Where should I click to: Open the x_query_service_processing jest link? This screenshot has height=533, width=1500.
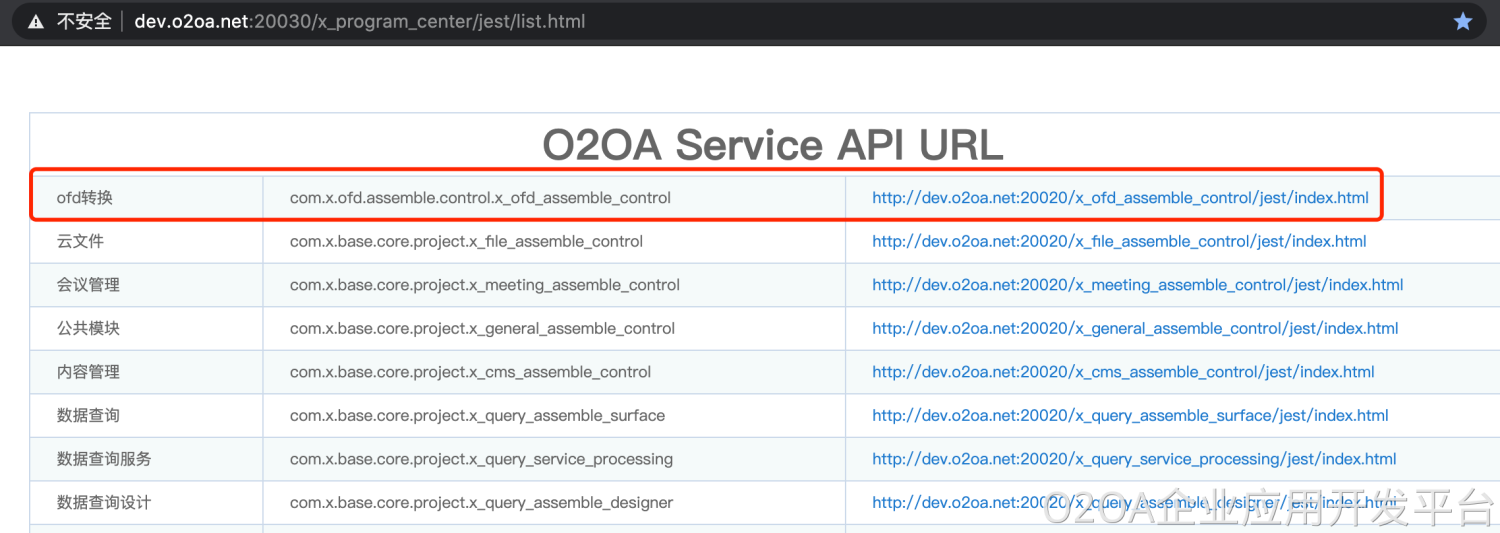point(1134,459)
